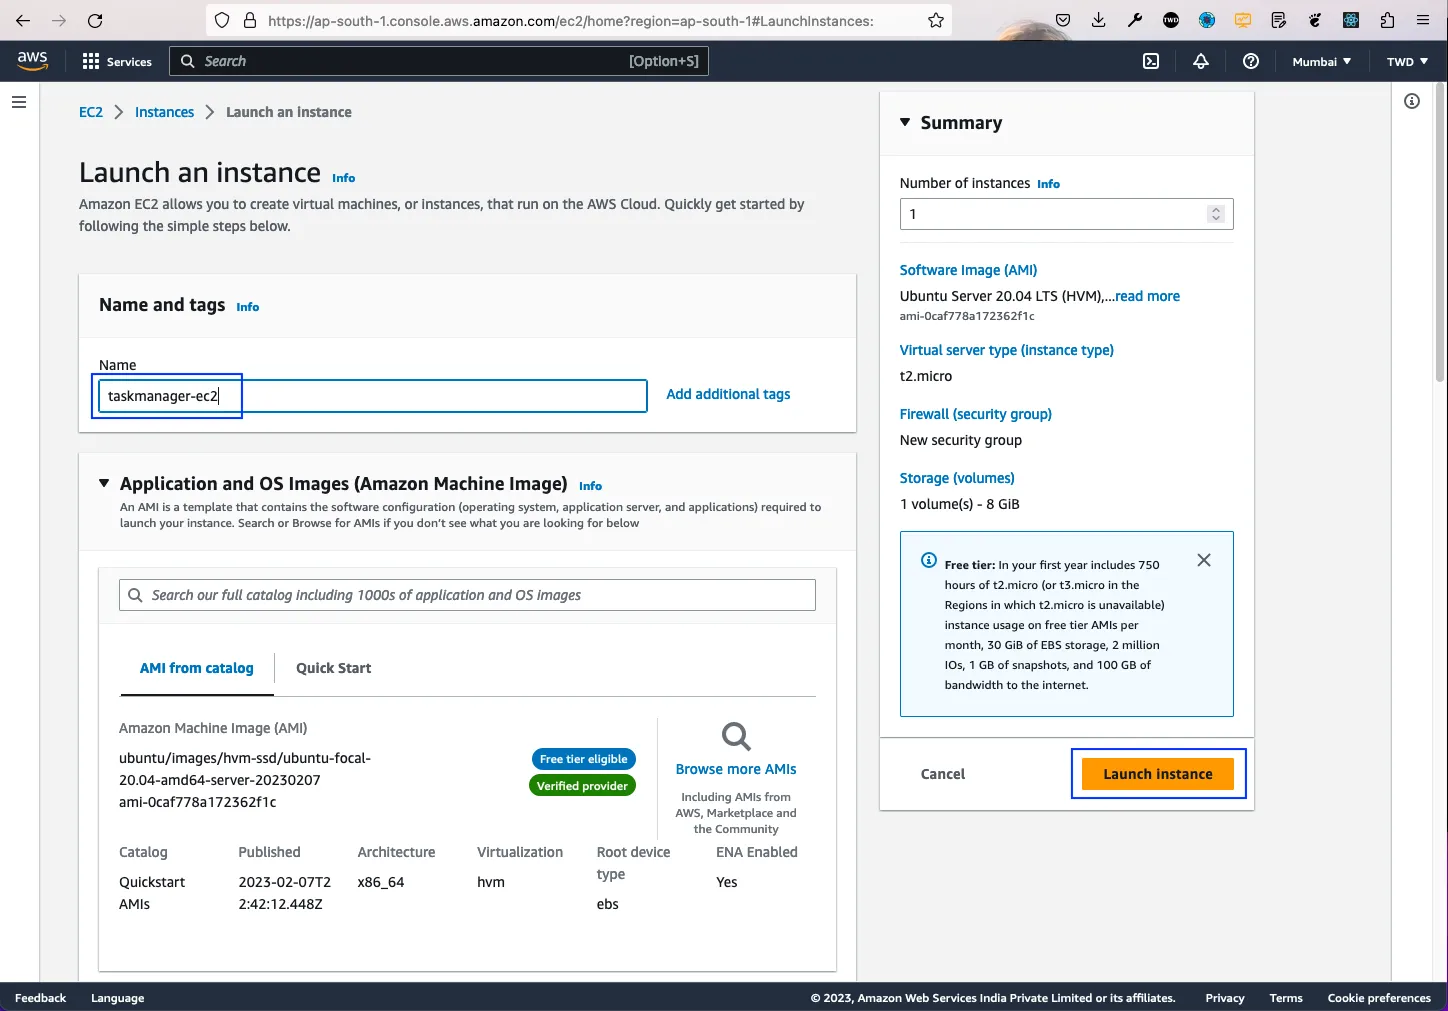
Task: Open the Mumbai region dropdown
Action: click(x=1321, y=61)
